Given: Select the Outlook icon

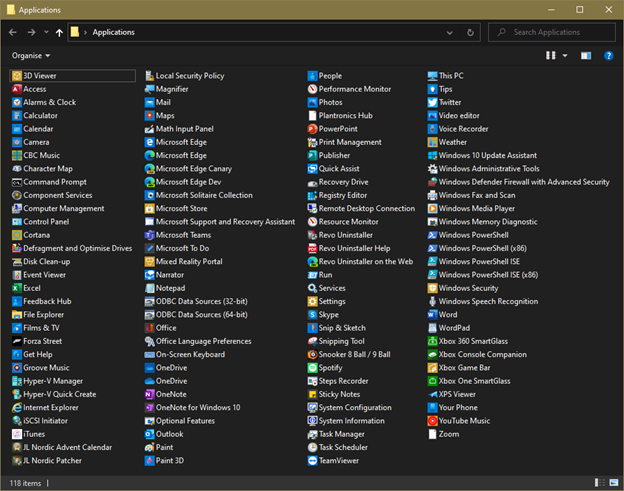Looking at the screenshot, I should pyautogui.click(x=150, y=434).
